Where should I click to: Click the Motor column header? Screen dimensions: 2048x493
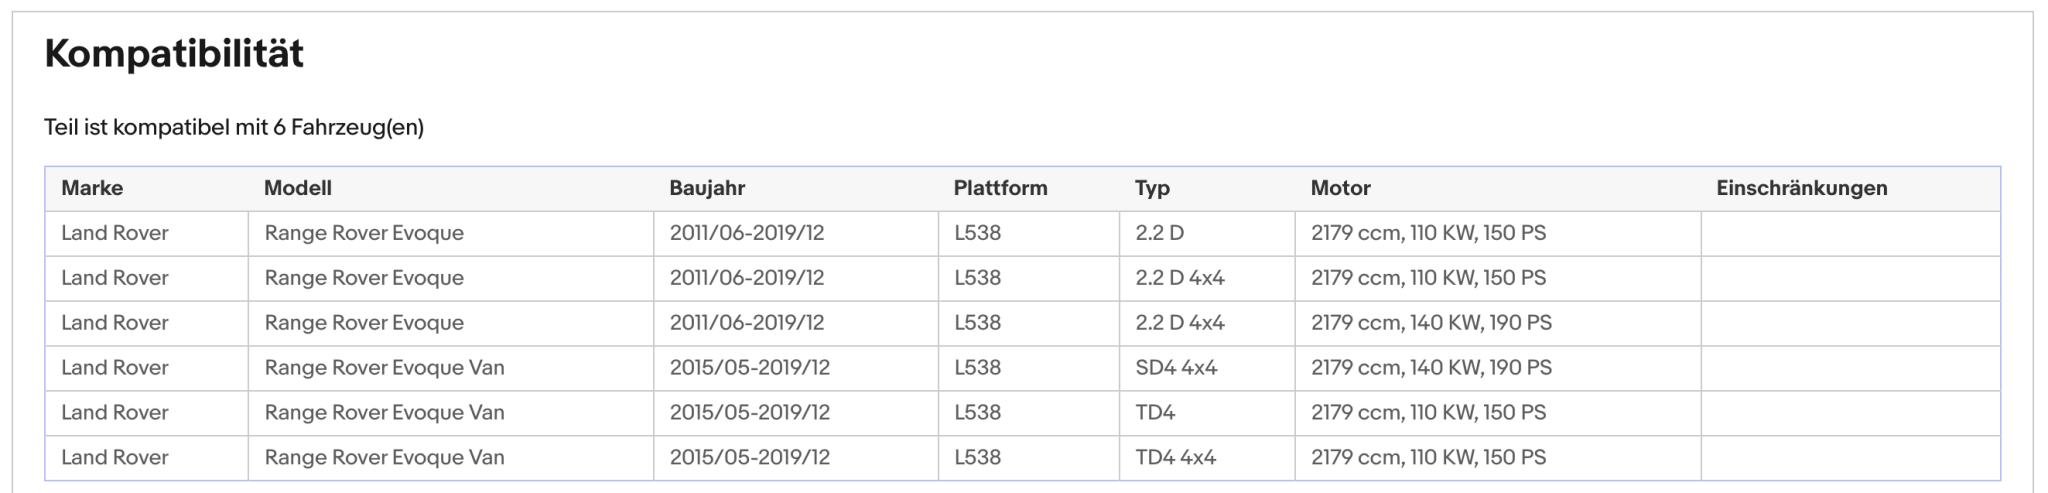click(x=1340, y=188)
